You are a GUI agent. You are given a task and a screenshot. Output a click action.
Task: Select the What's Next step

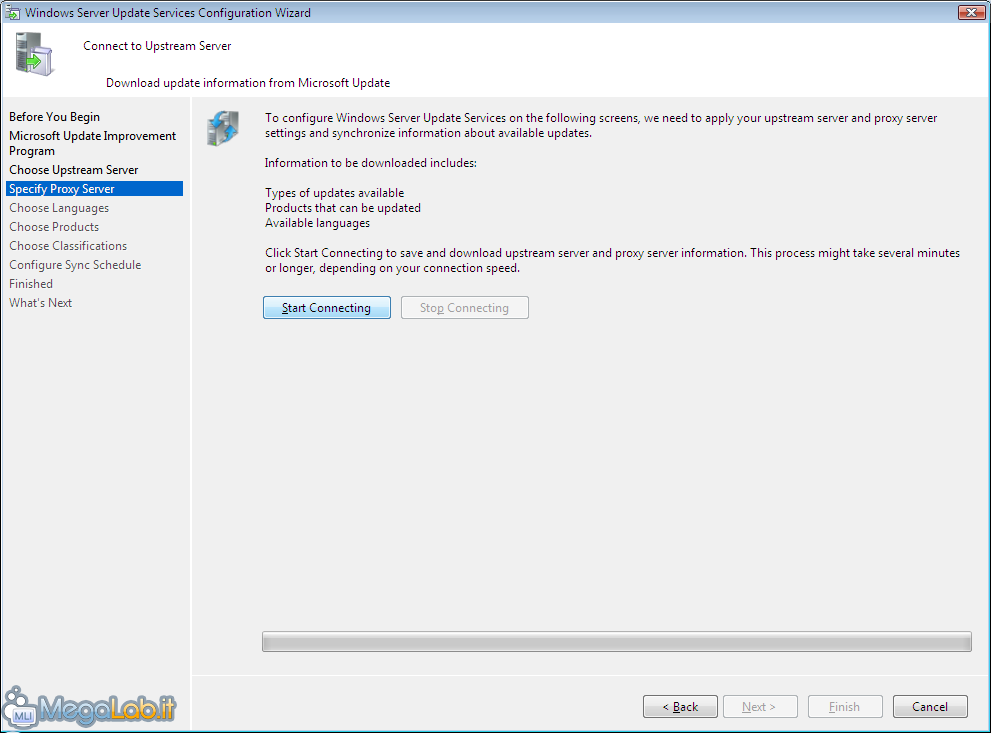click(40, 303)
